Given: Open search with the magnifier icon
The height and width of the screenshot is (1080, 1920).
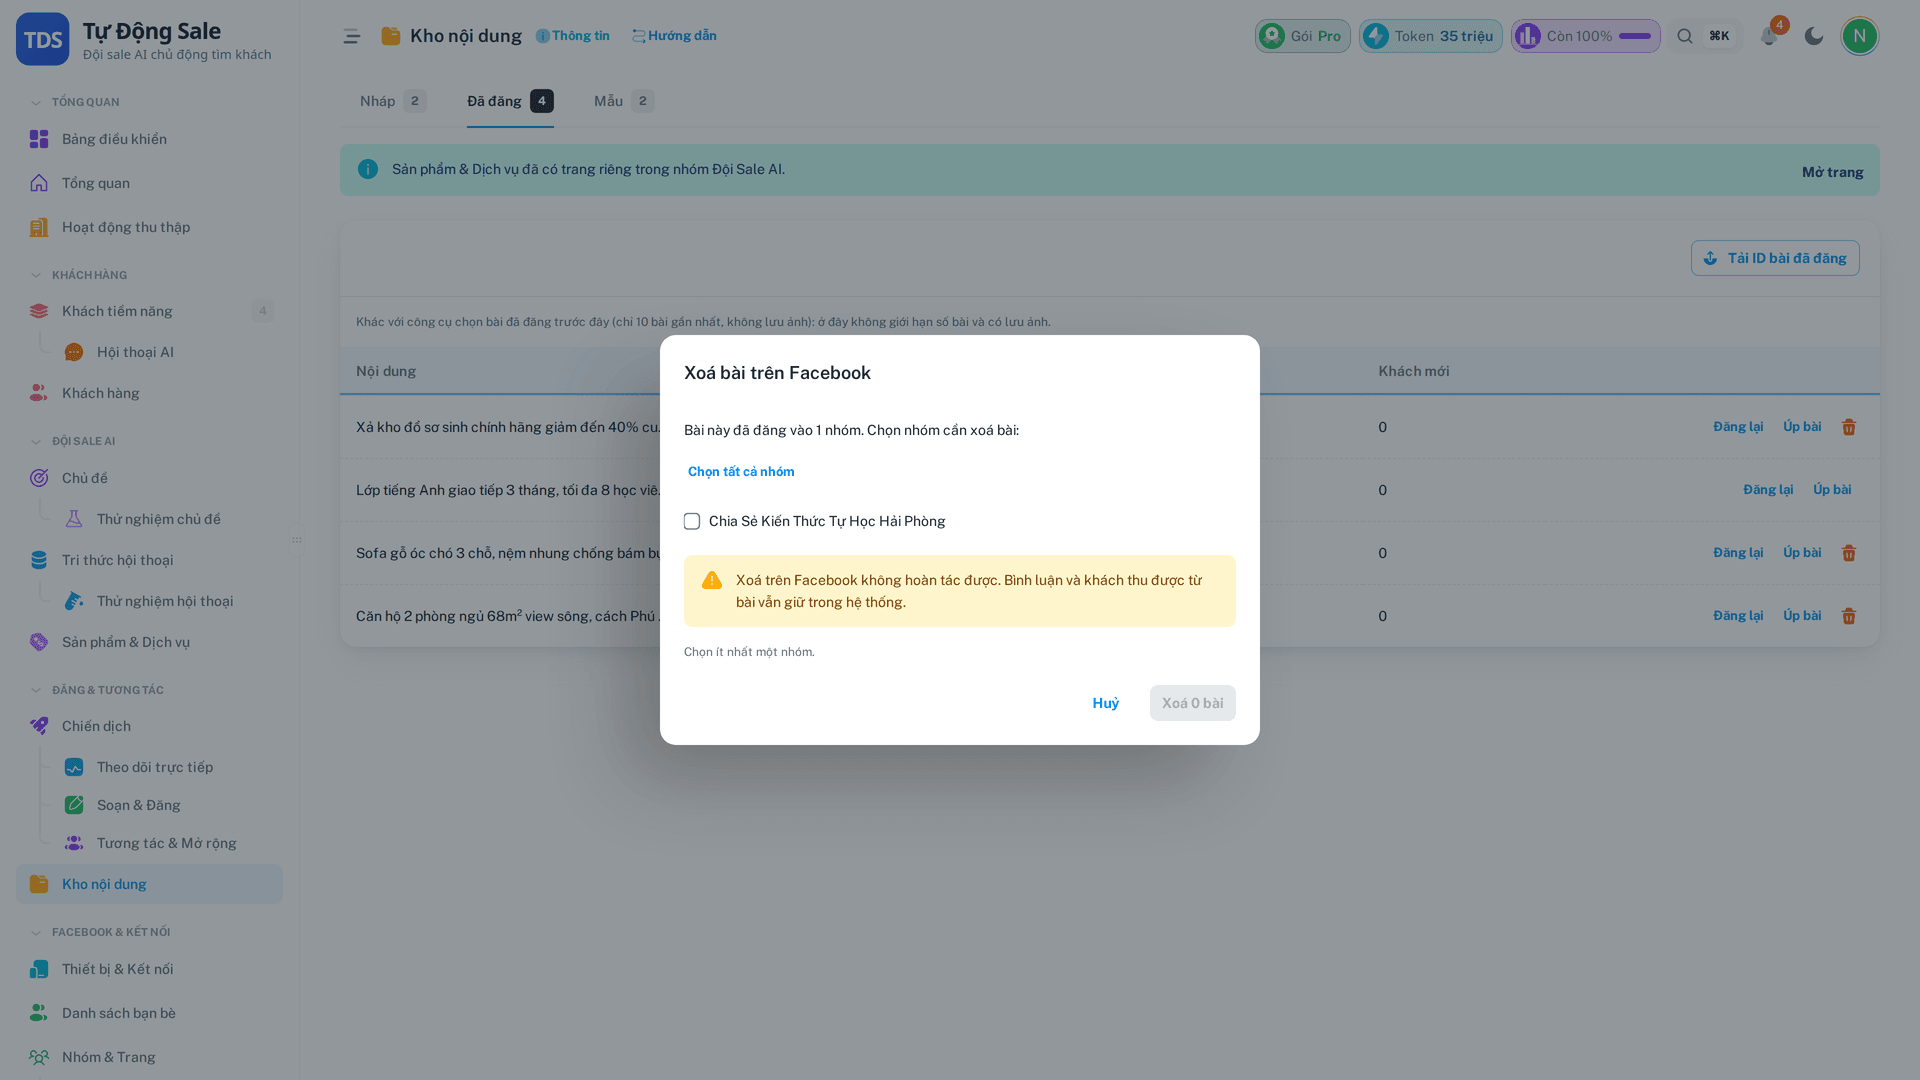Looking at the screenshot, I should tap(1685, 36).
